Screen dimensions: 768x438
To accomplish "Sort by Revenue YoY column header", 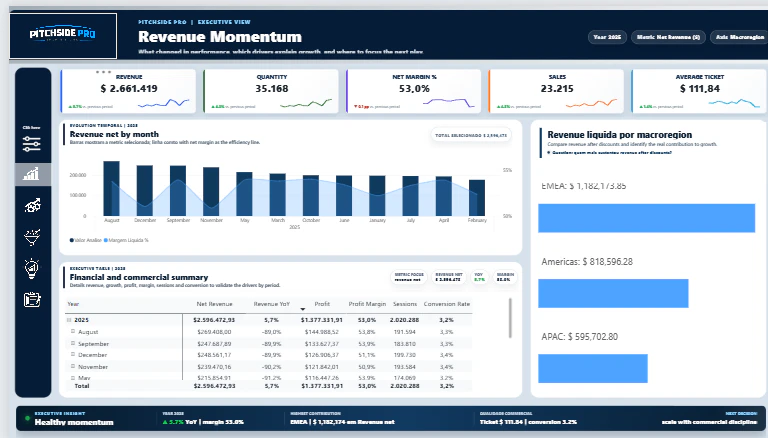I will (x=272, y=304).
